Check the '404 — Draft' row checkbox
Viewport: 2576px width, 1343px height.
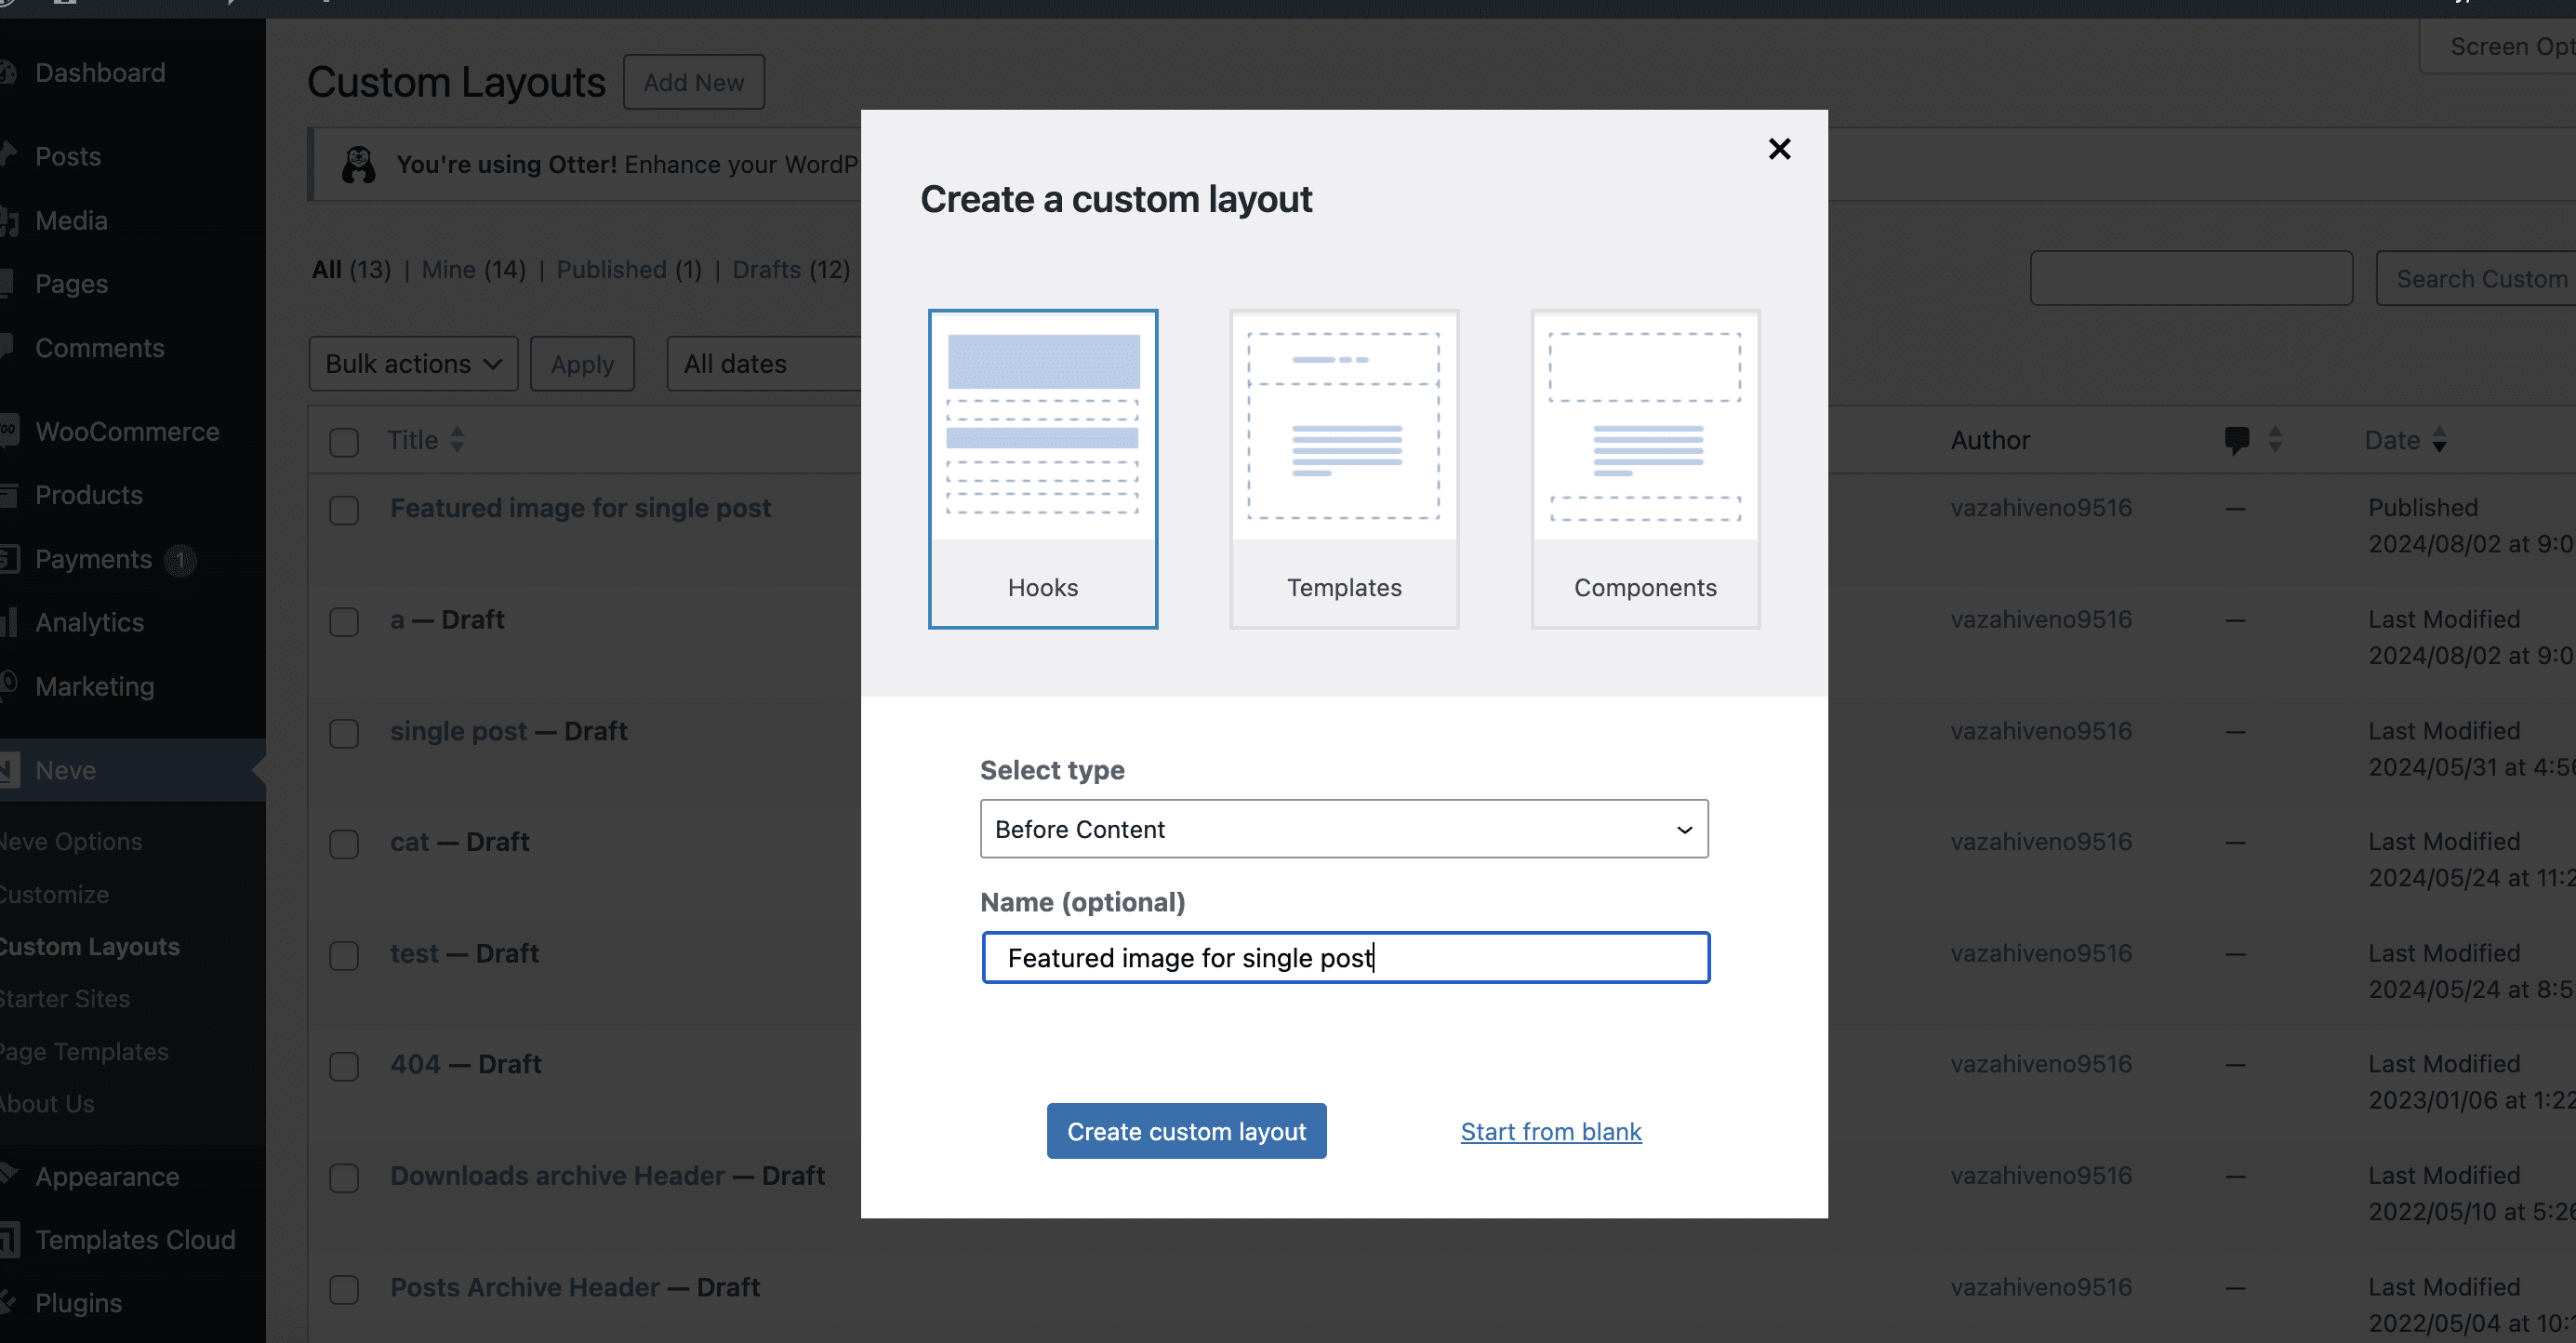coord(344,1066)
